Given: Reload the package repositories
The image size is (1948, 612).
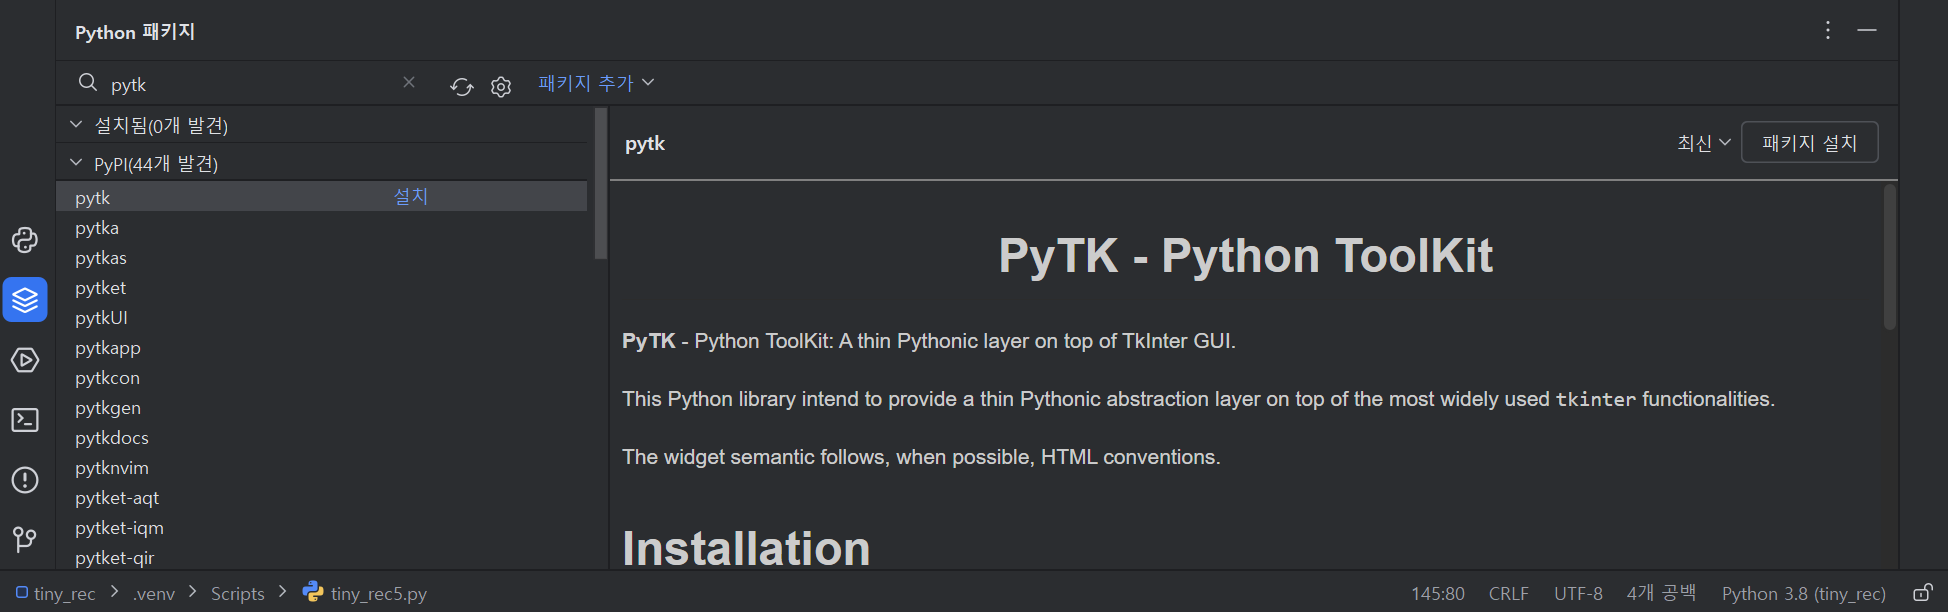Looking at the screenshot, I should tap(461, 86).
